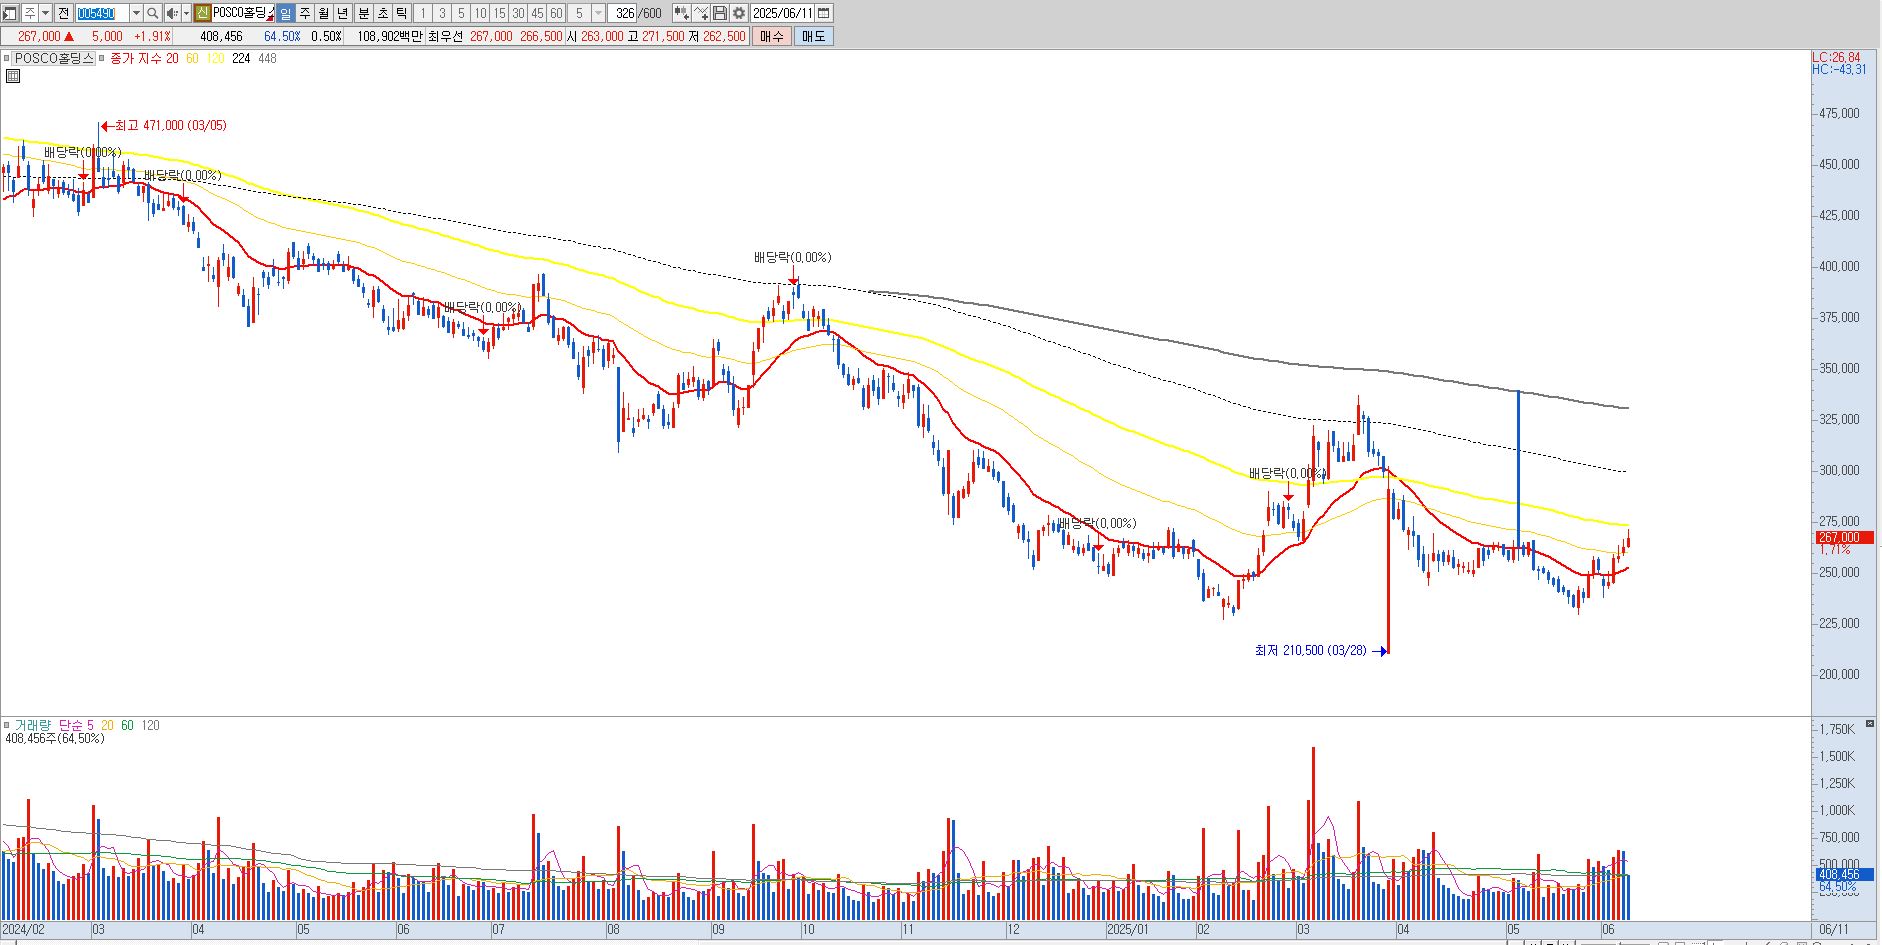Click the green '신' badge icon
The image size is (1882, 945).
(203, 13)
